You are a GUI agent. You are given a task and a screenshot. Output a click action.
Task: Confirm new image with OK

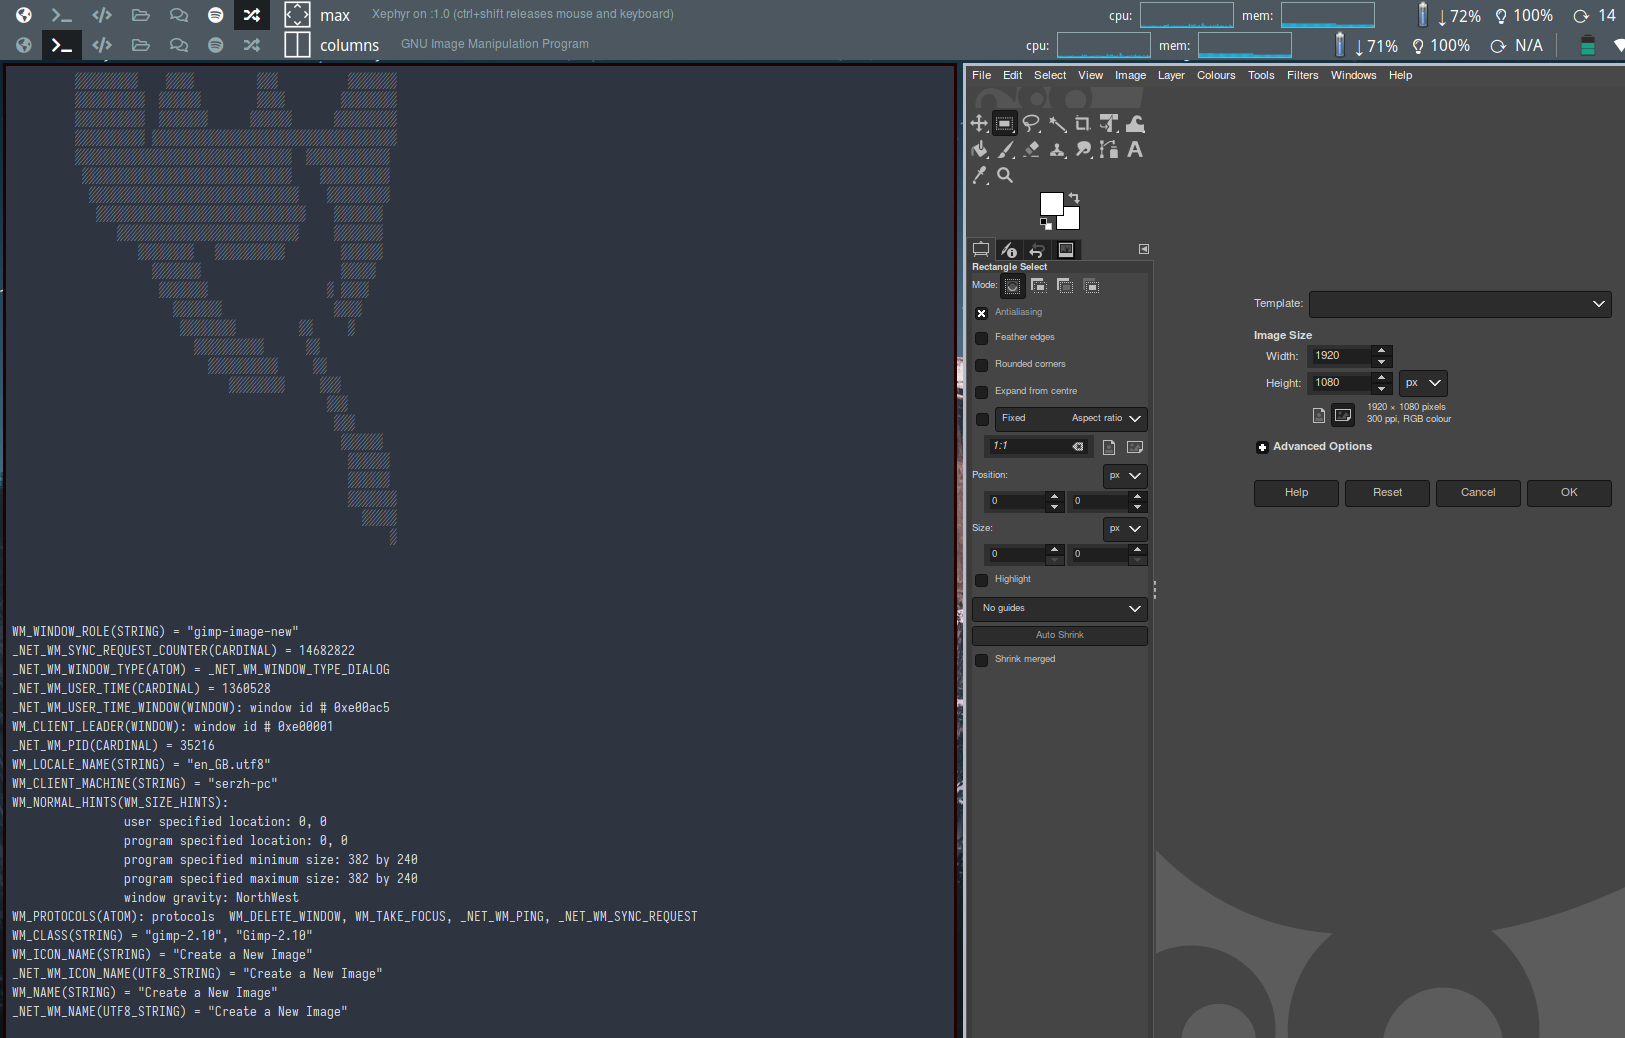click(1568, 493)
